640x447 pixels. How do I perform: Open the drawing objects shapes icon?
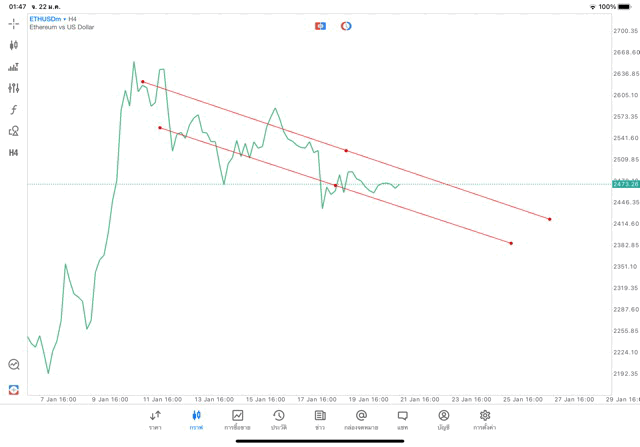click(x=14, y=131)
